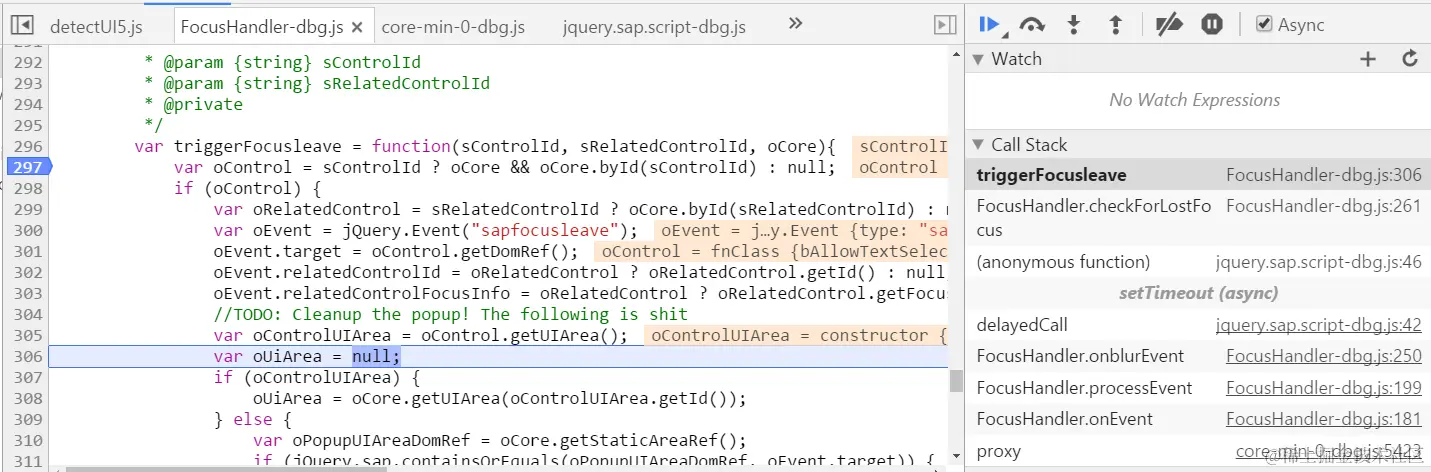Click "@private" comment on line 294

pos(203,104)
